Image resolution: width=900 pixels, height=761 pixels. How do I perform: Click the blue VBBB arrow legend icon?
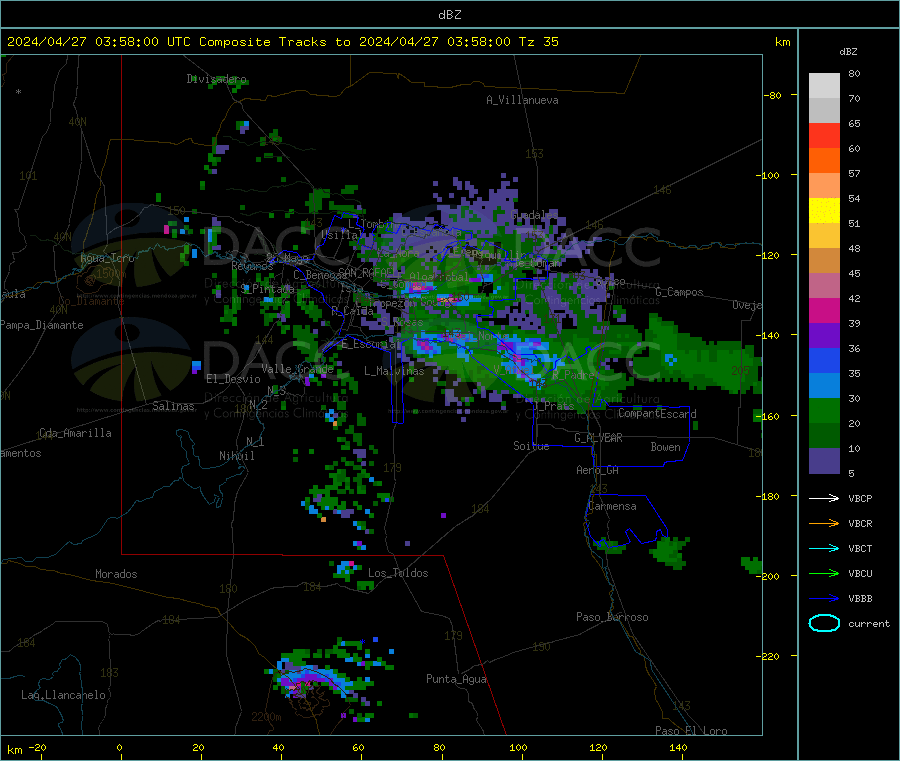tap(824, 599)
